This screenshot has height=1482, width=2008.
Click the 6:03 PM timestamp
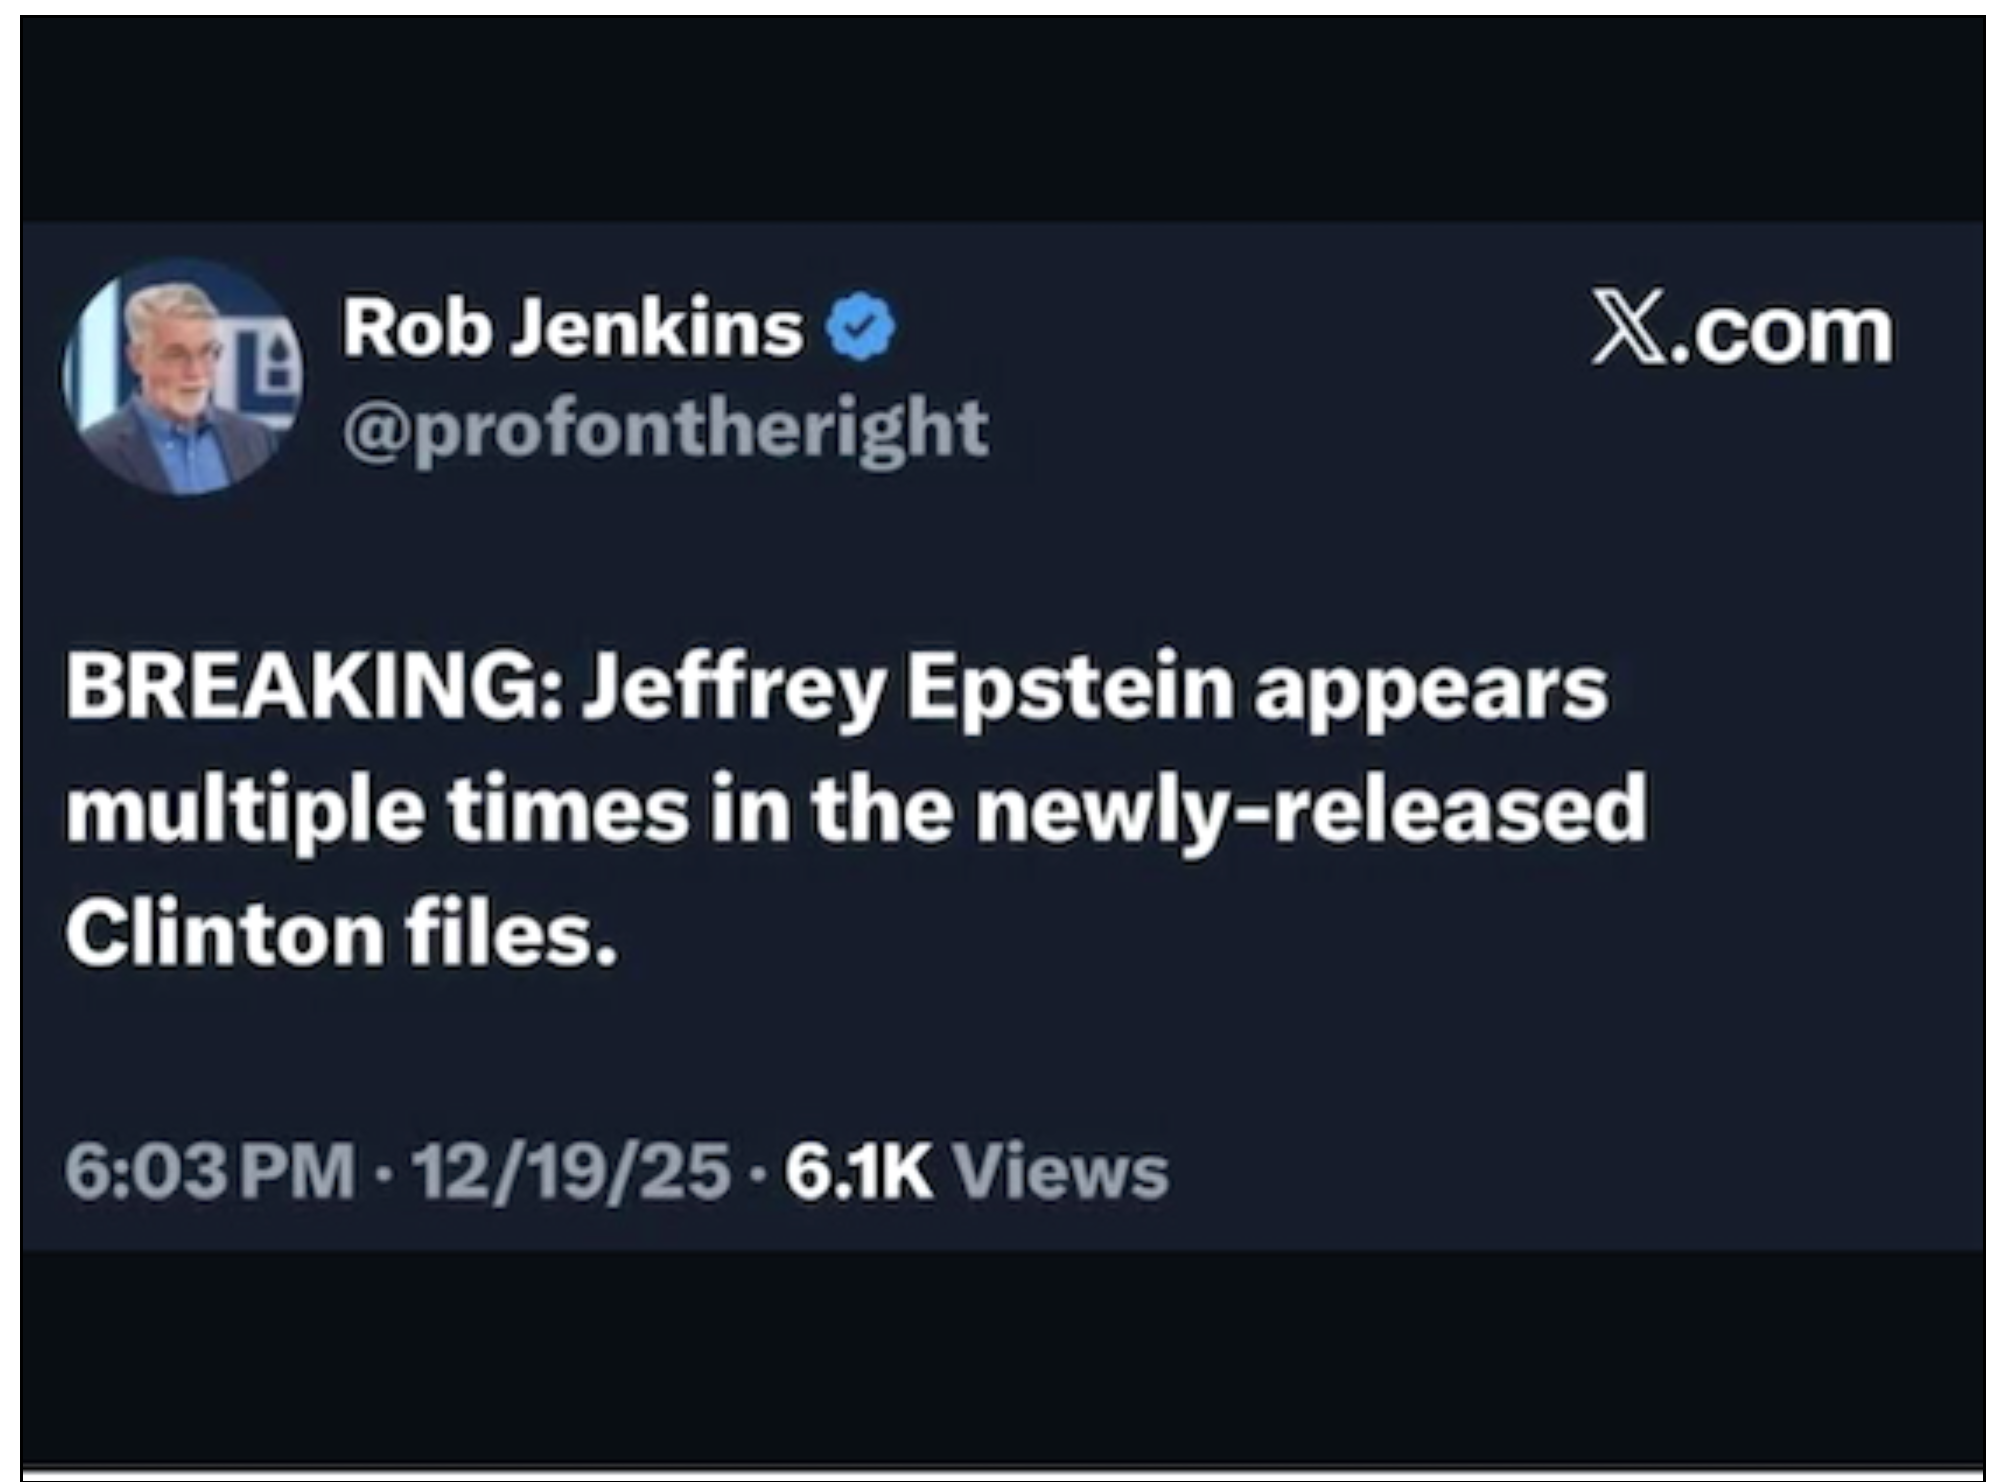211,1172
